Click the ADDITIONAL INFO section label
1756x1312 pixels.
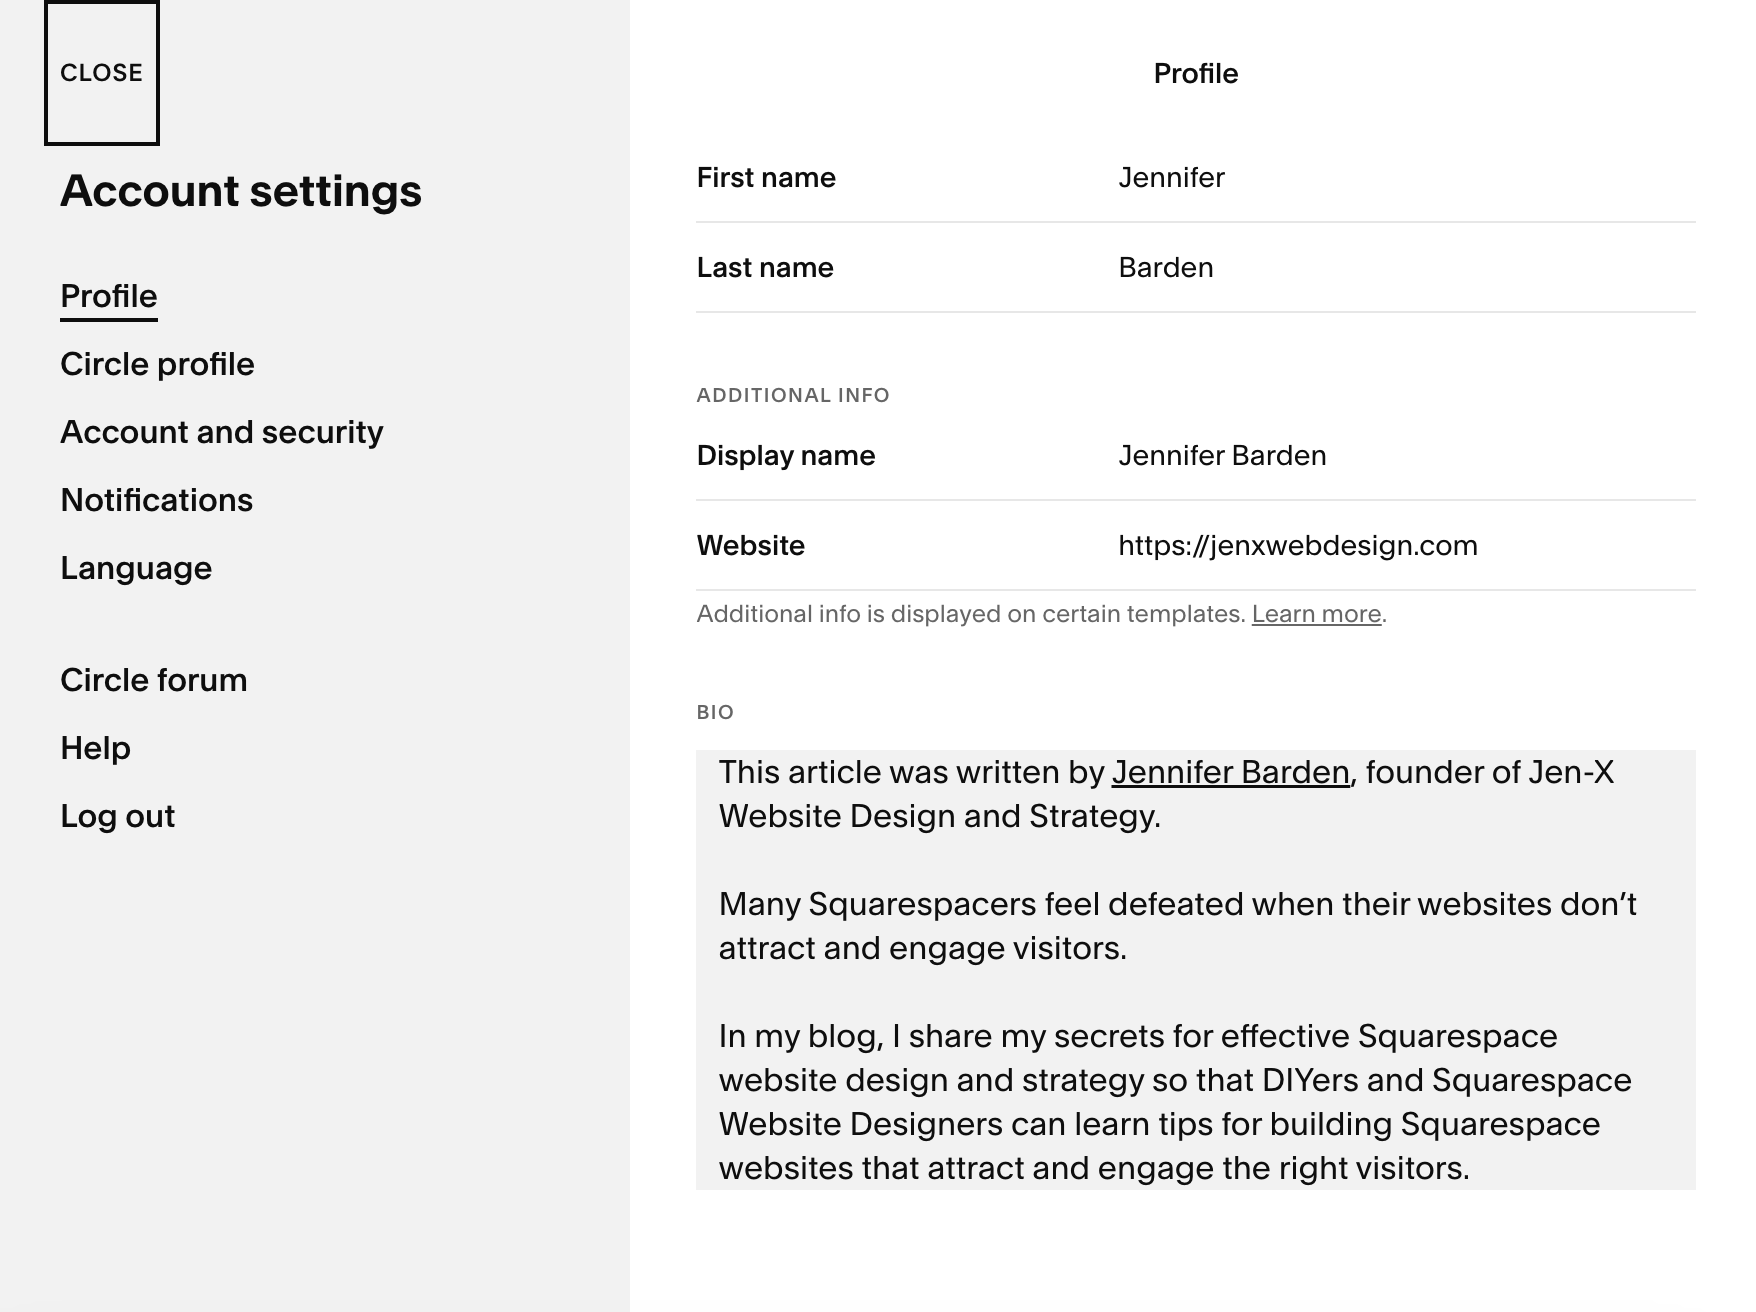point(792,395)
